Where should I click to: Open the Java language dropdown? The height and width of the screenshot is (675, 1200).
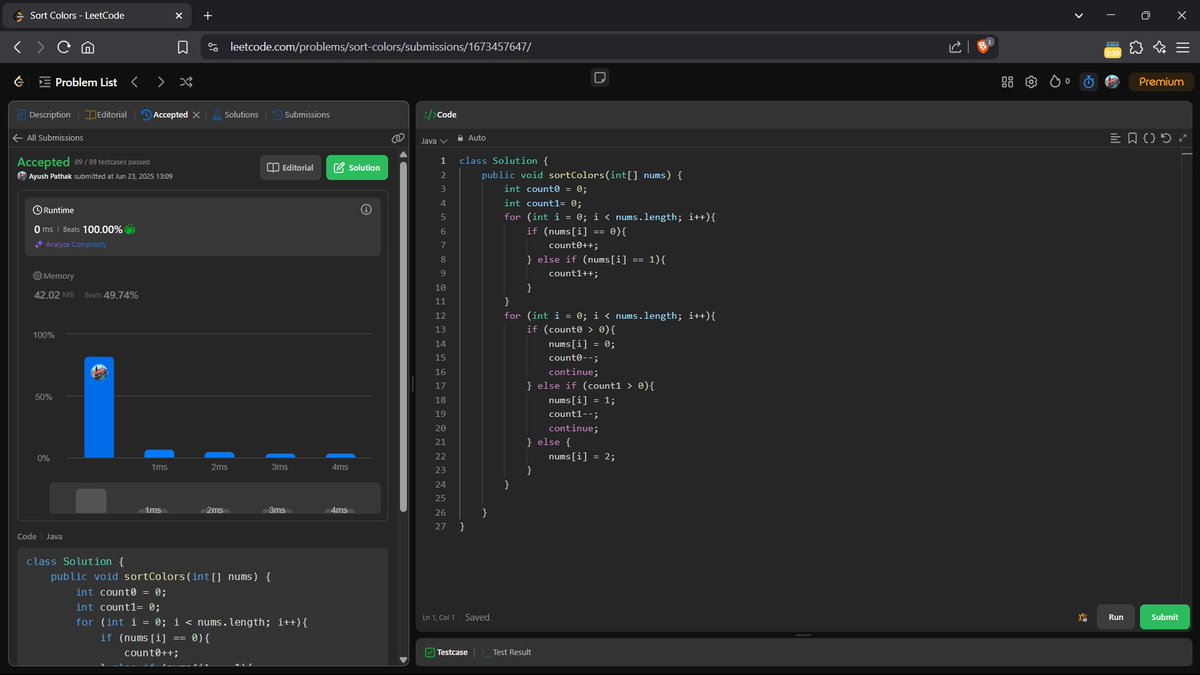432,138
